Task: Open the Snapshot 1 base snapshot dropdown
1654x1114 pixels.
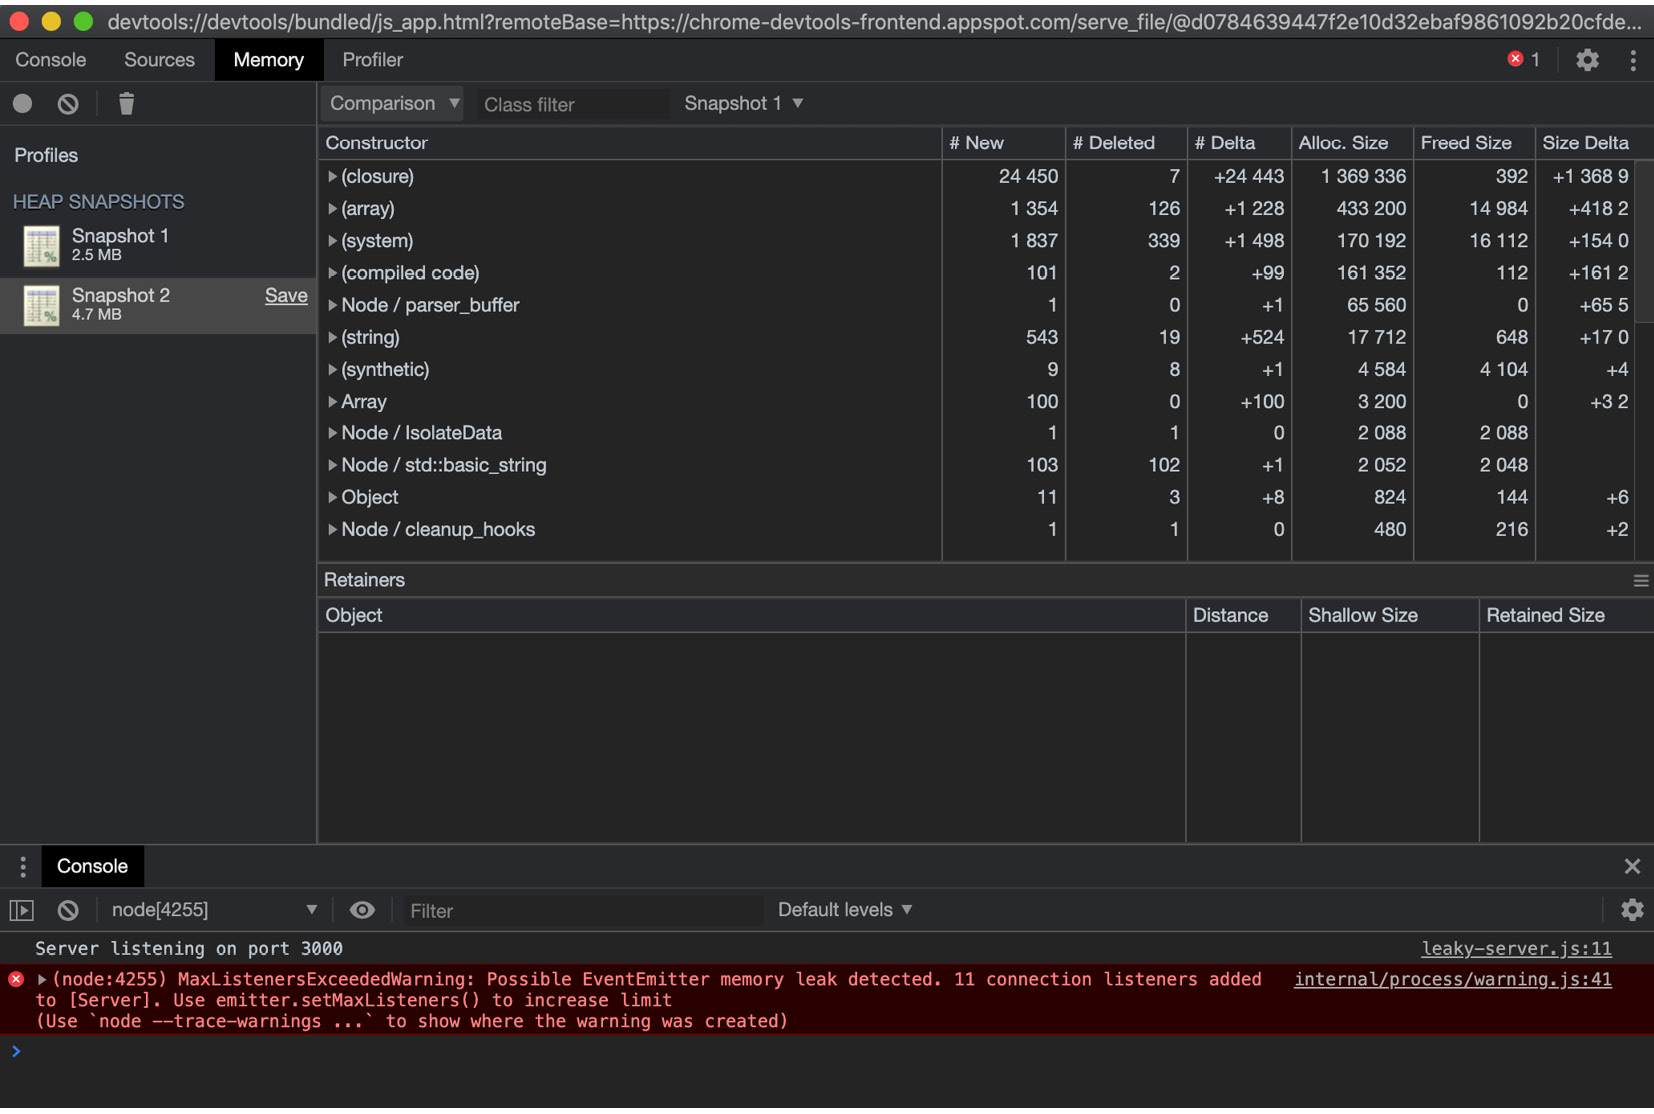Action: (x=742, y=103)
